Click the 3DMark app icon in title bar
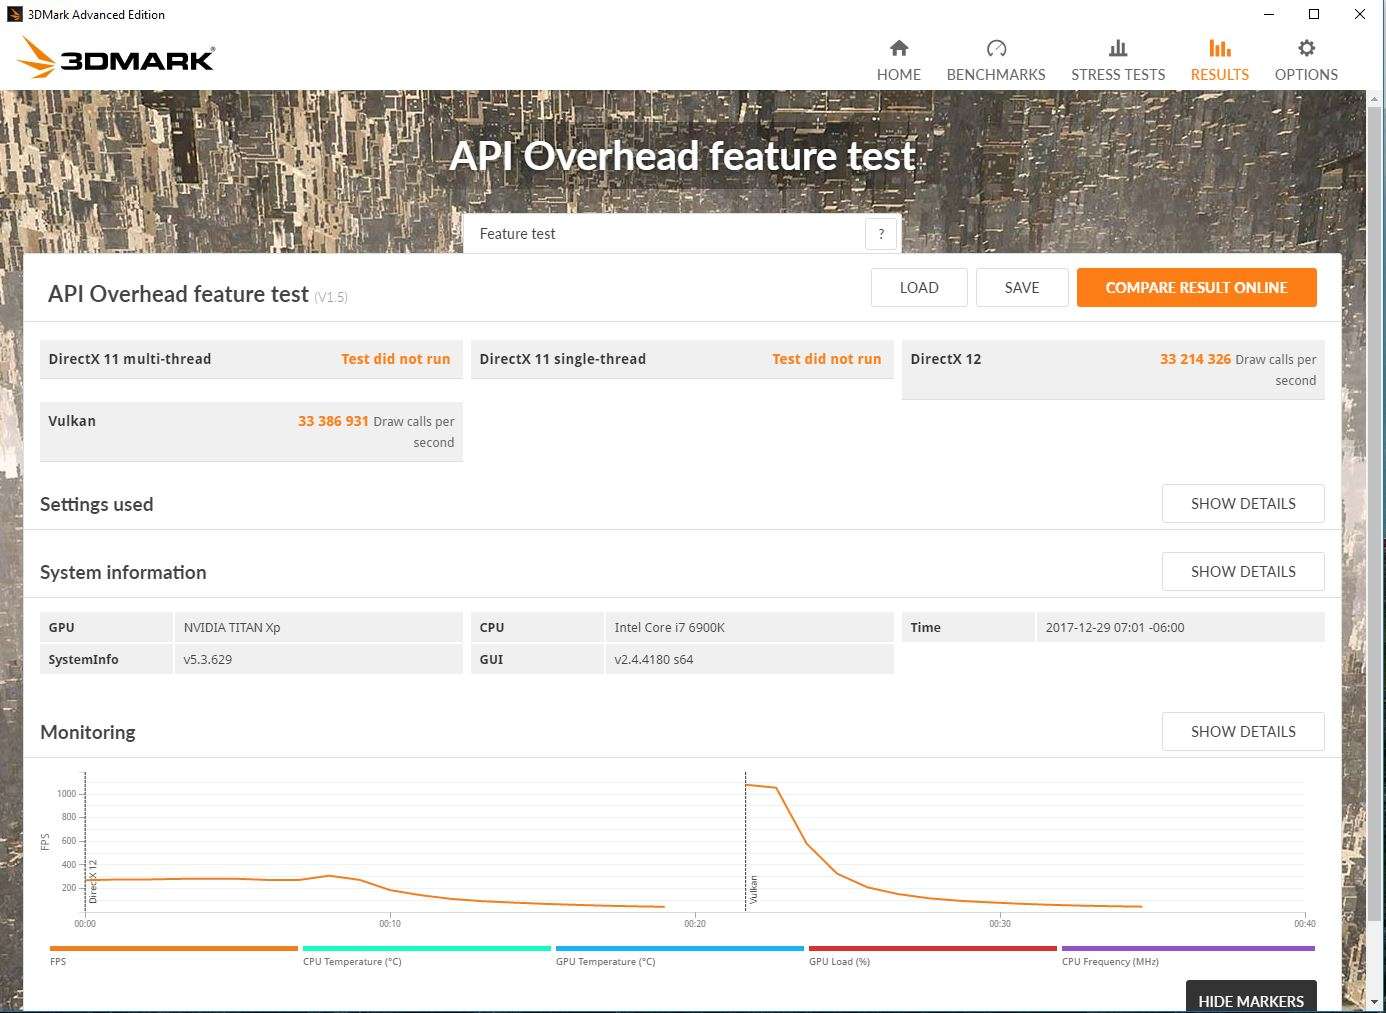This screenshot has width=1386, height=1013. [14, 14]
